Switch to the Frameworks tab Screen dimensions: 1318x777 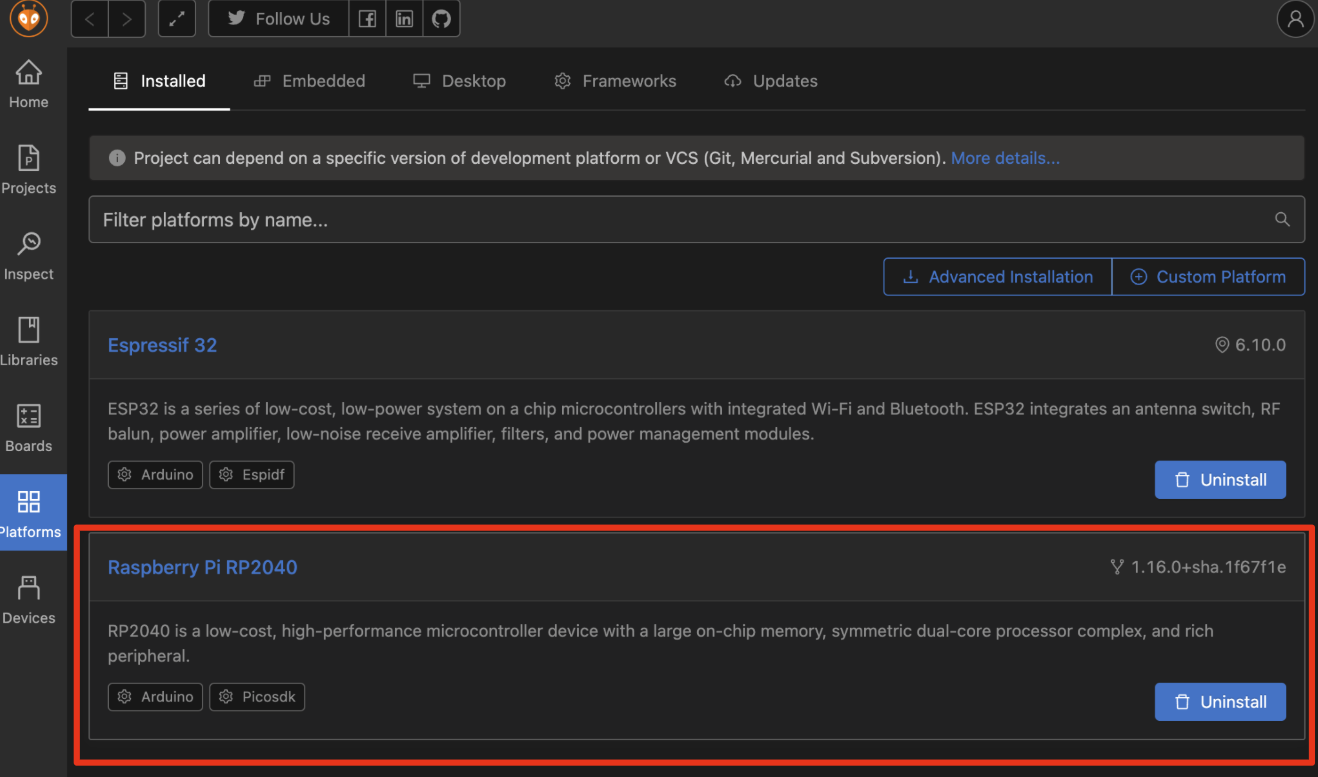615,81
